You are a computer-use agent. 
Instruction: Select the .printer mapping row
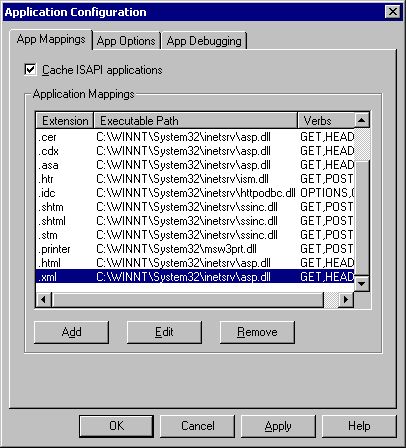[195, 249]
